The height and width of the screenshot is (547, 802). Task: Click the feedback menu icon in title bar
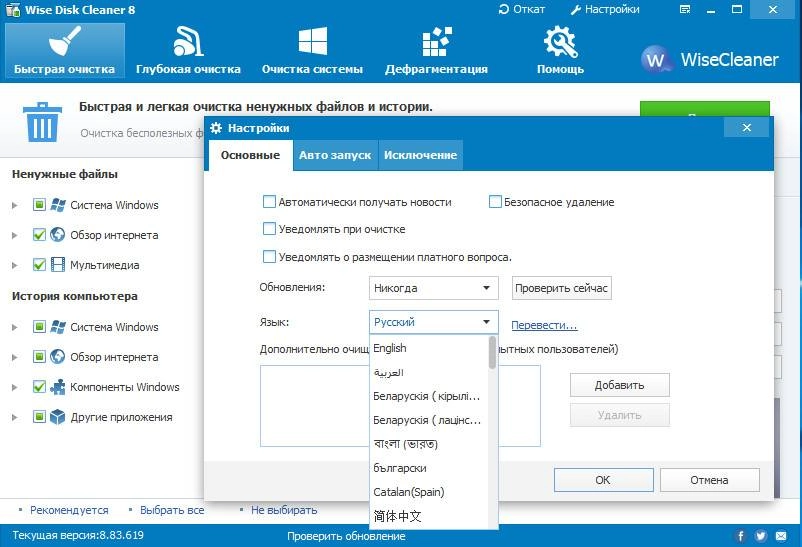click(x=685, y=9)
